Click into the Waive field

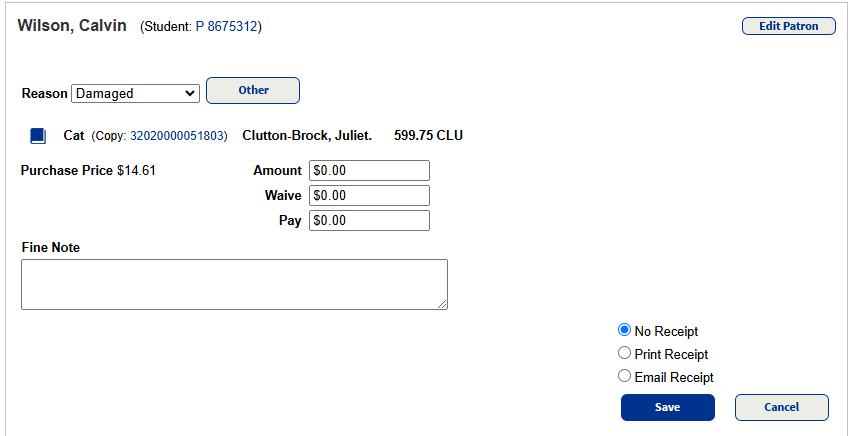point(369,195)
